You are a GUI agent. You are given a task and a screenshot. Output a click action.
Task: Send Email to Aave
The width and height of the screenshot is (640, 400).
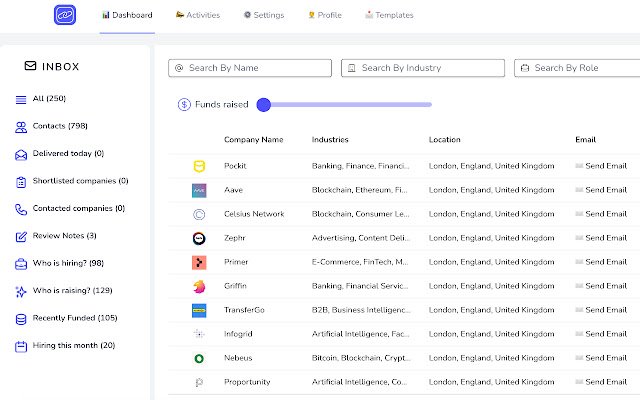[601, 190]
